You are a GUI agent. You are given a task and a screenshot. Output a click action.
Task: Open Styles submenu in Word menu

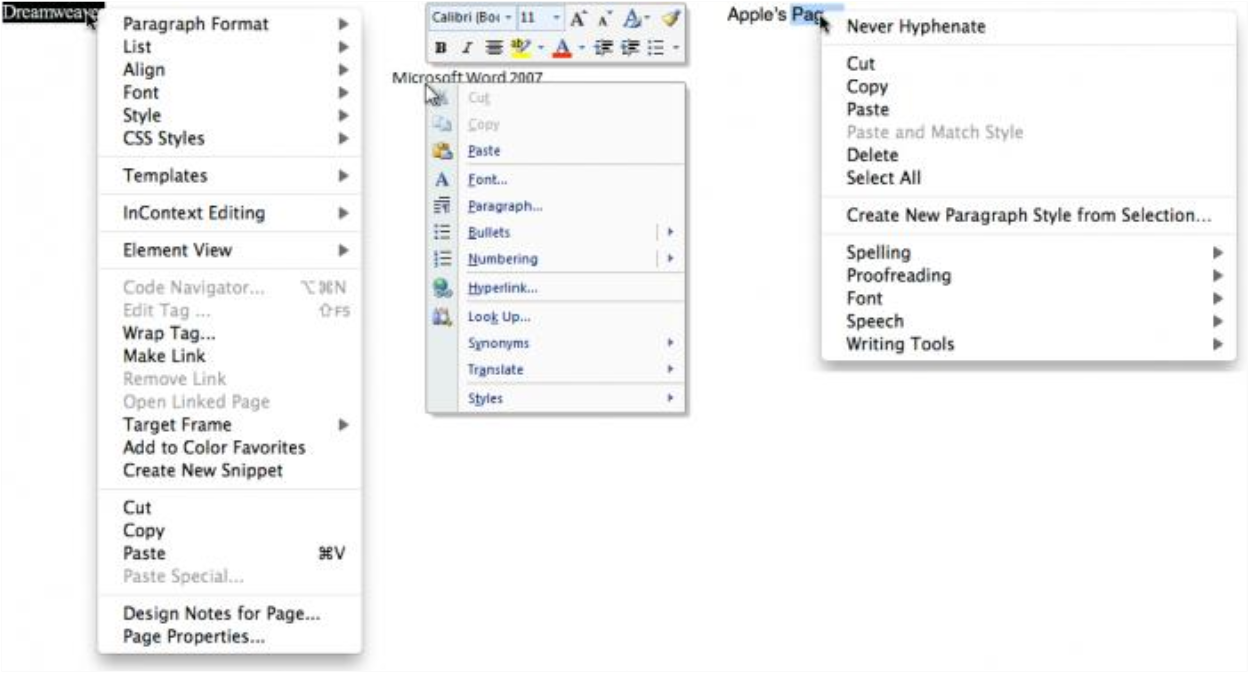click(572, 398)
